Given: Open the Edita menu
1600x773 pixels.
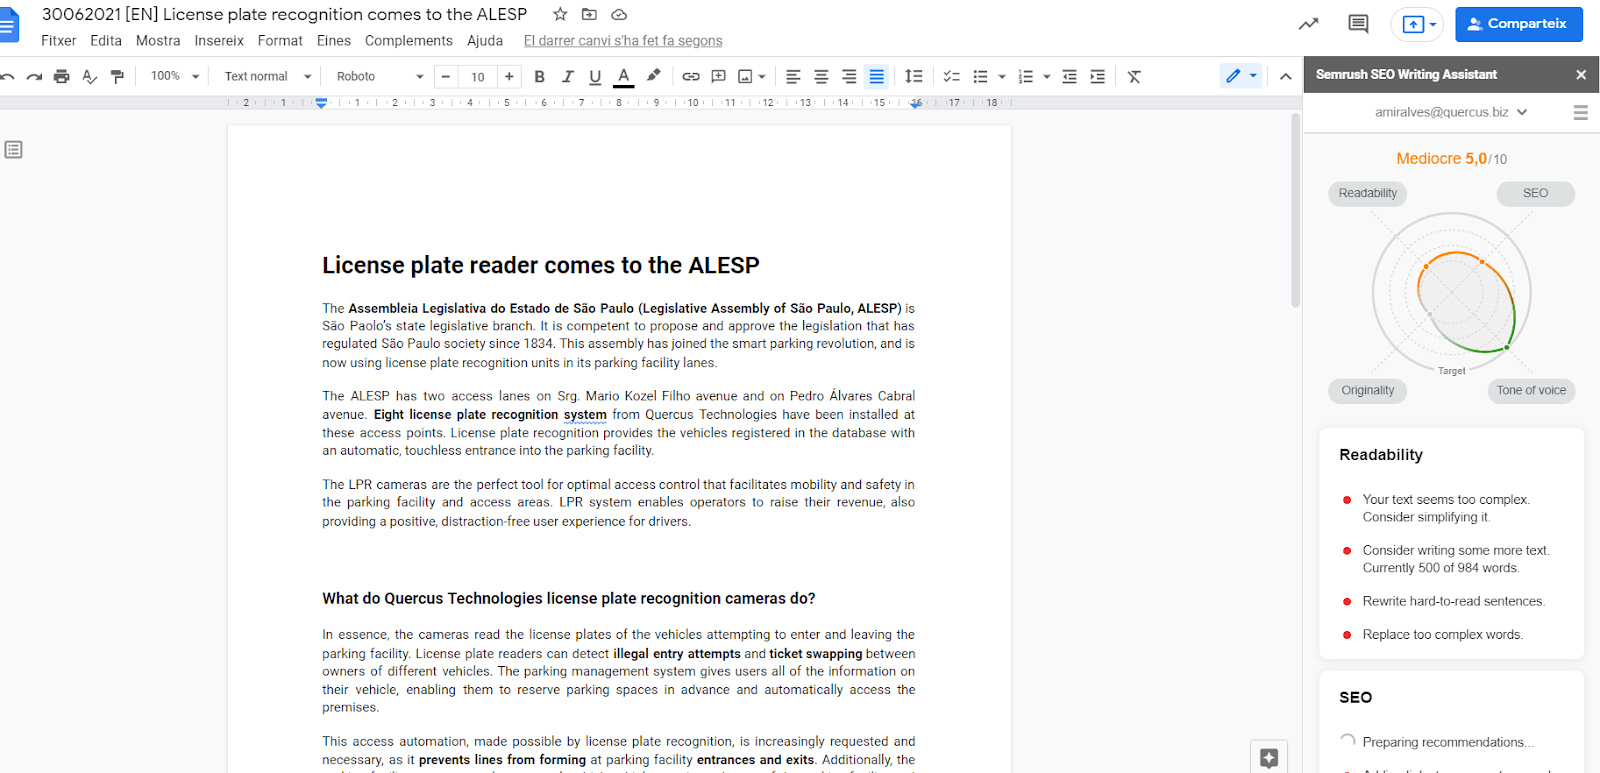Looking at the screenshot, I should tap(106, 40).
